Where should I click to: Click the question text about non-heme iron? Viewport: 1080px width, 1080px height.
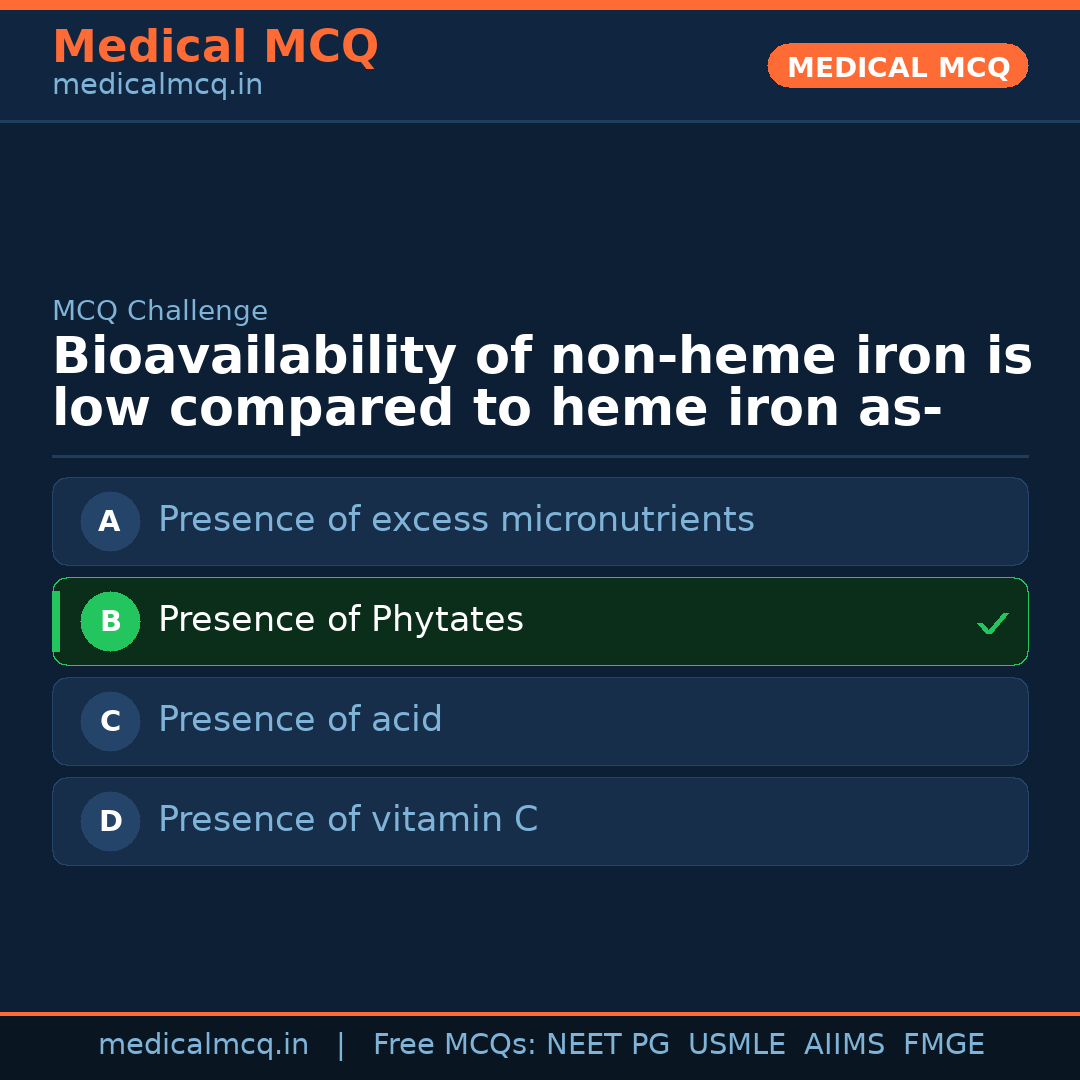[x=541, y=383]
